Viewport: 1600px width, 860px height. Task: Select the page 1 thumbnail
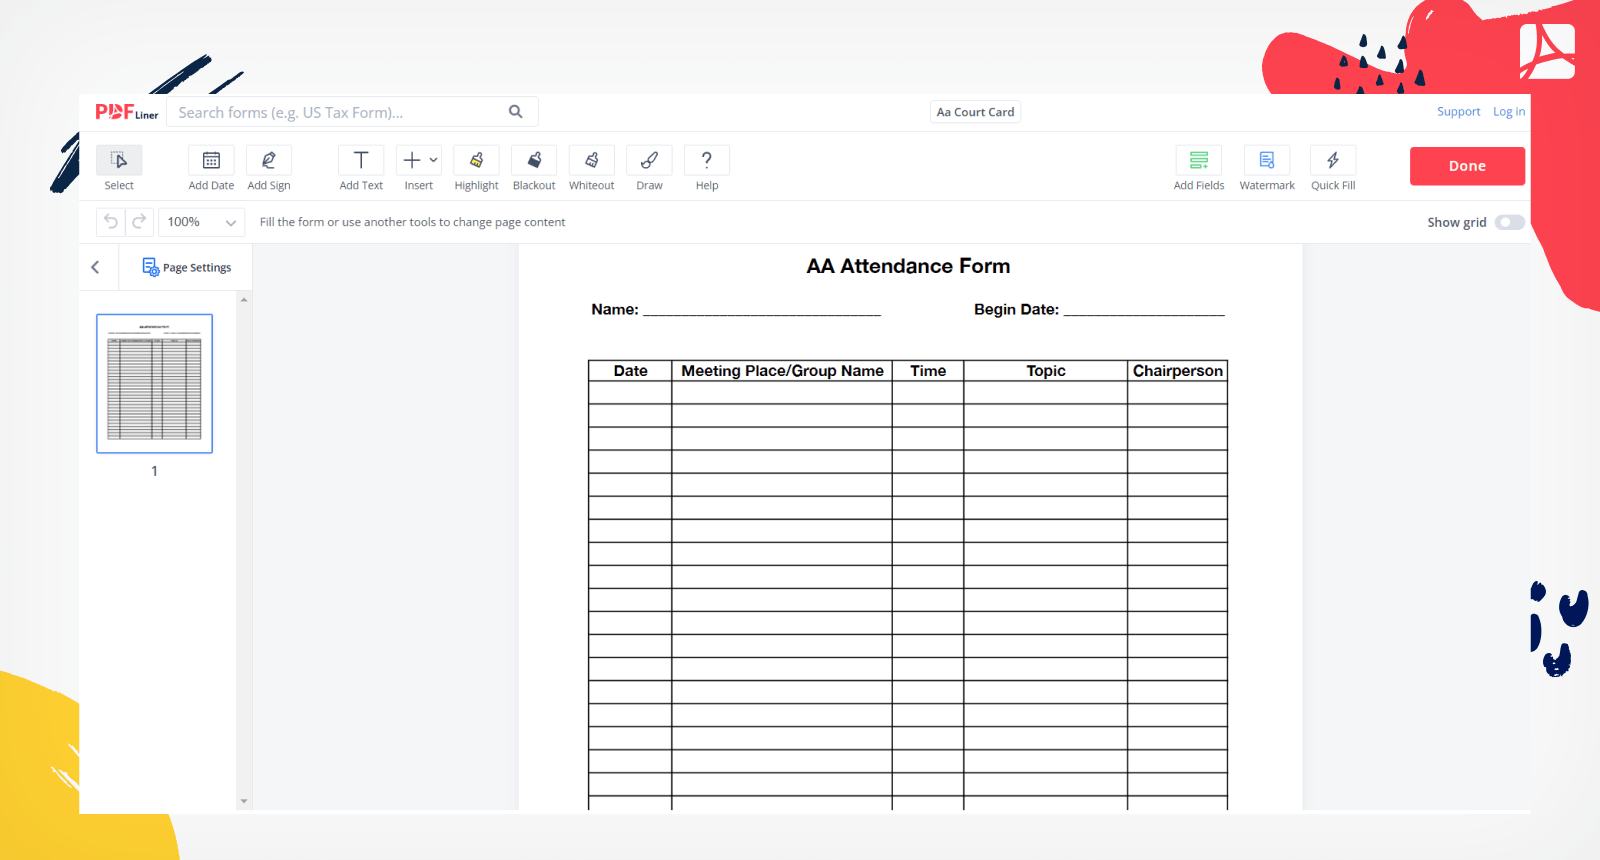(154, 383)
